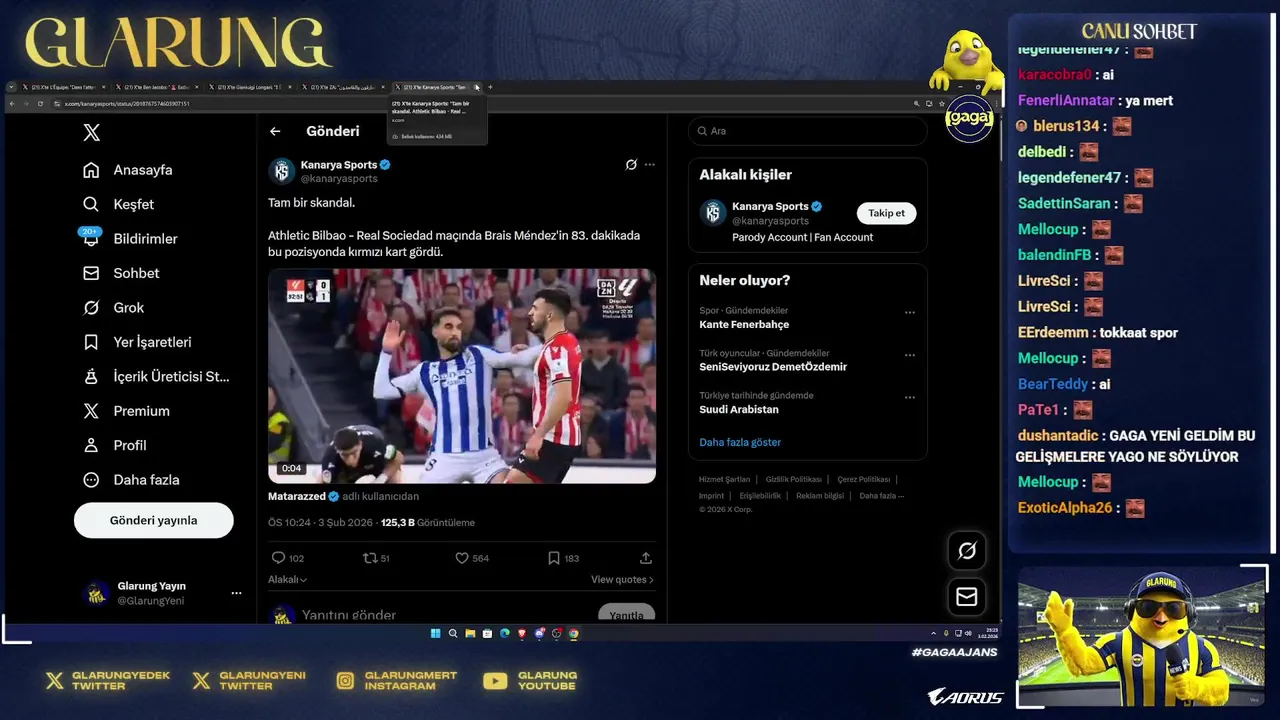Open Suudi Arabistan trend

click(x=739, y=410)
